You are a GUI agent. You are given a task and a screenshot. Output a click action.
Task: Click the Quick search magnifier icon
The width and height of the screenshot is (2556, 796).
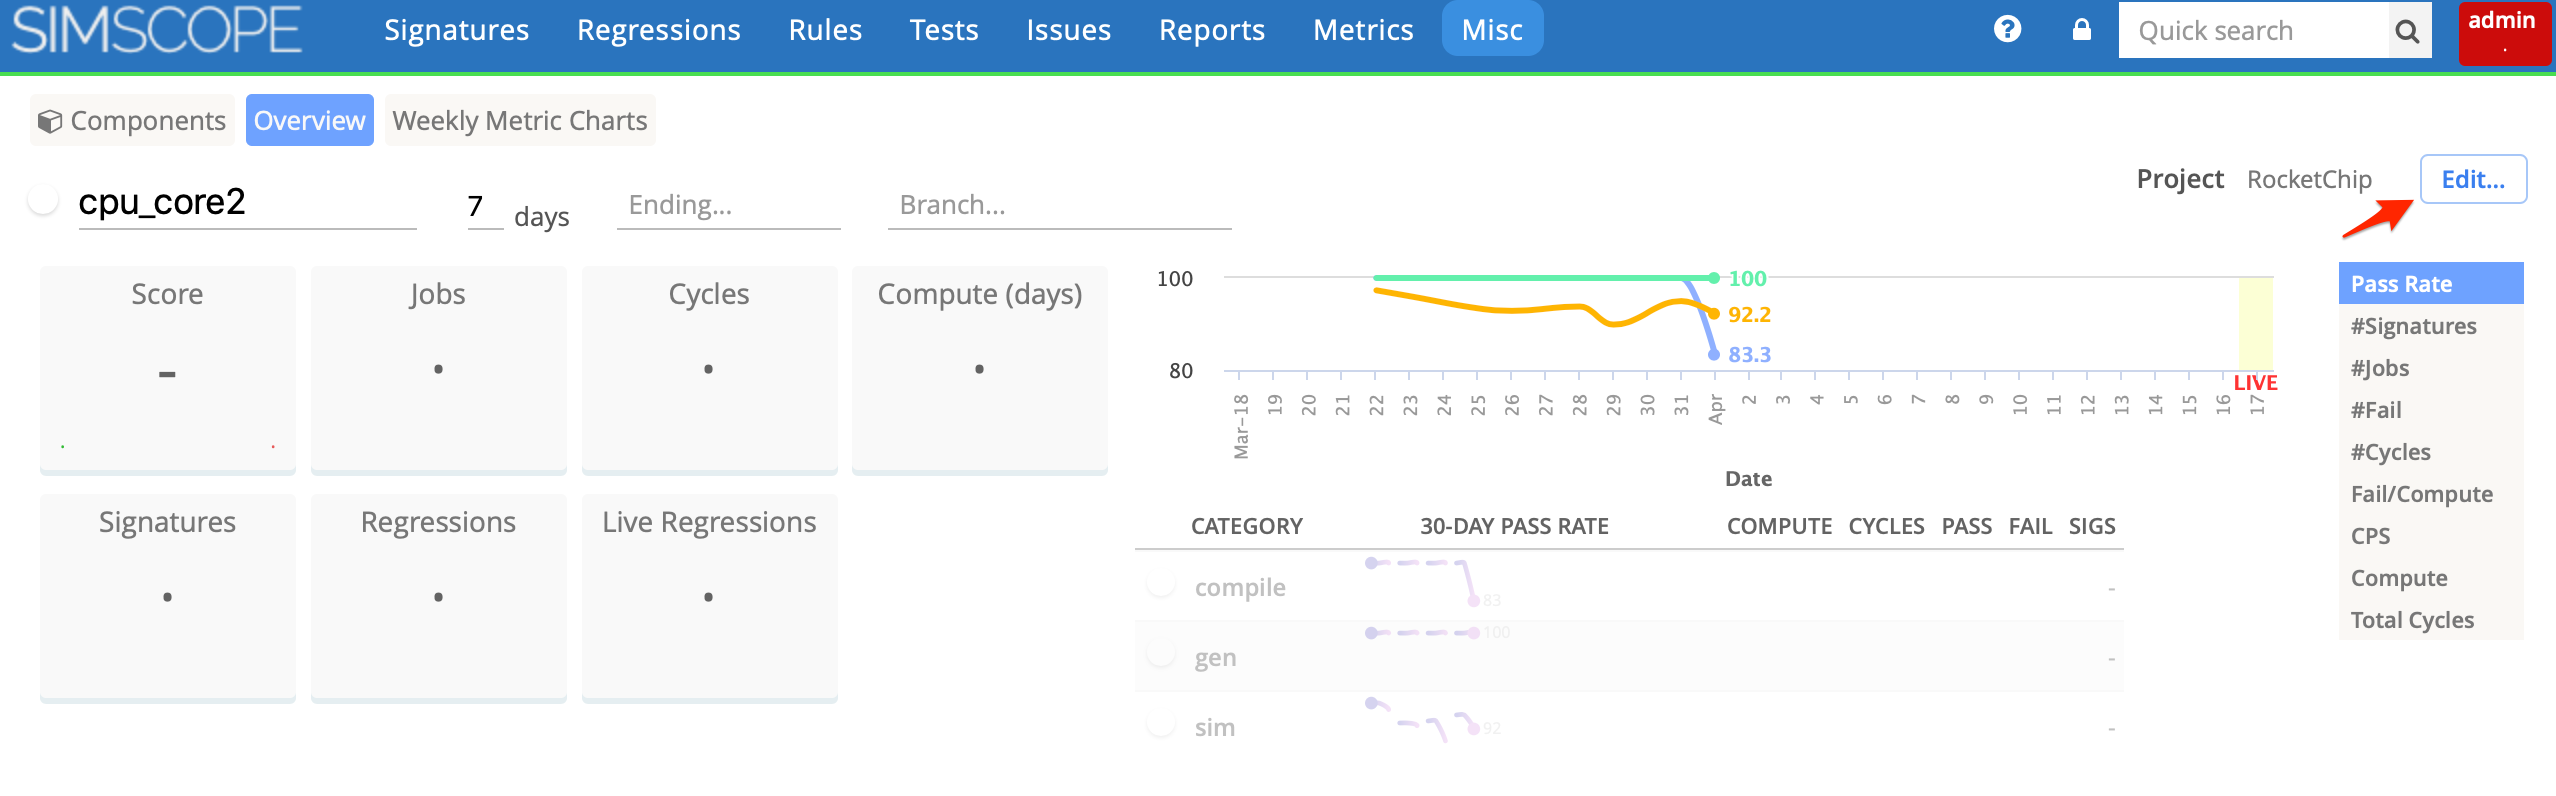click(2408, 31)
